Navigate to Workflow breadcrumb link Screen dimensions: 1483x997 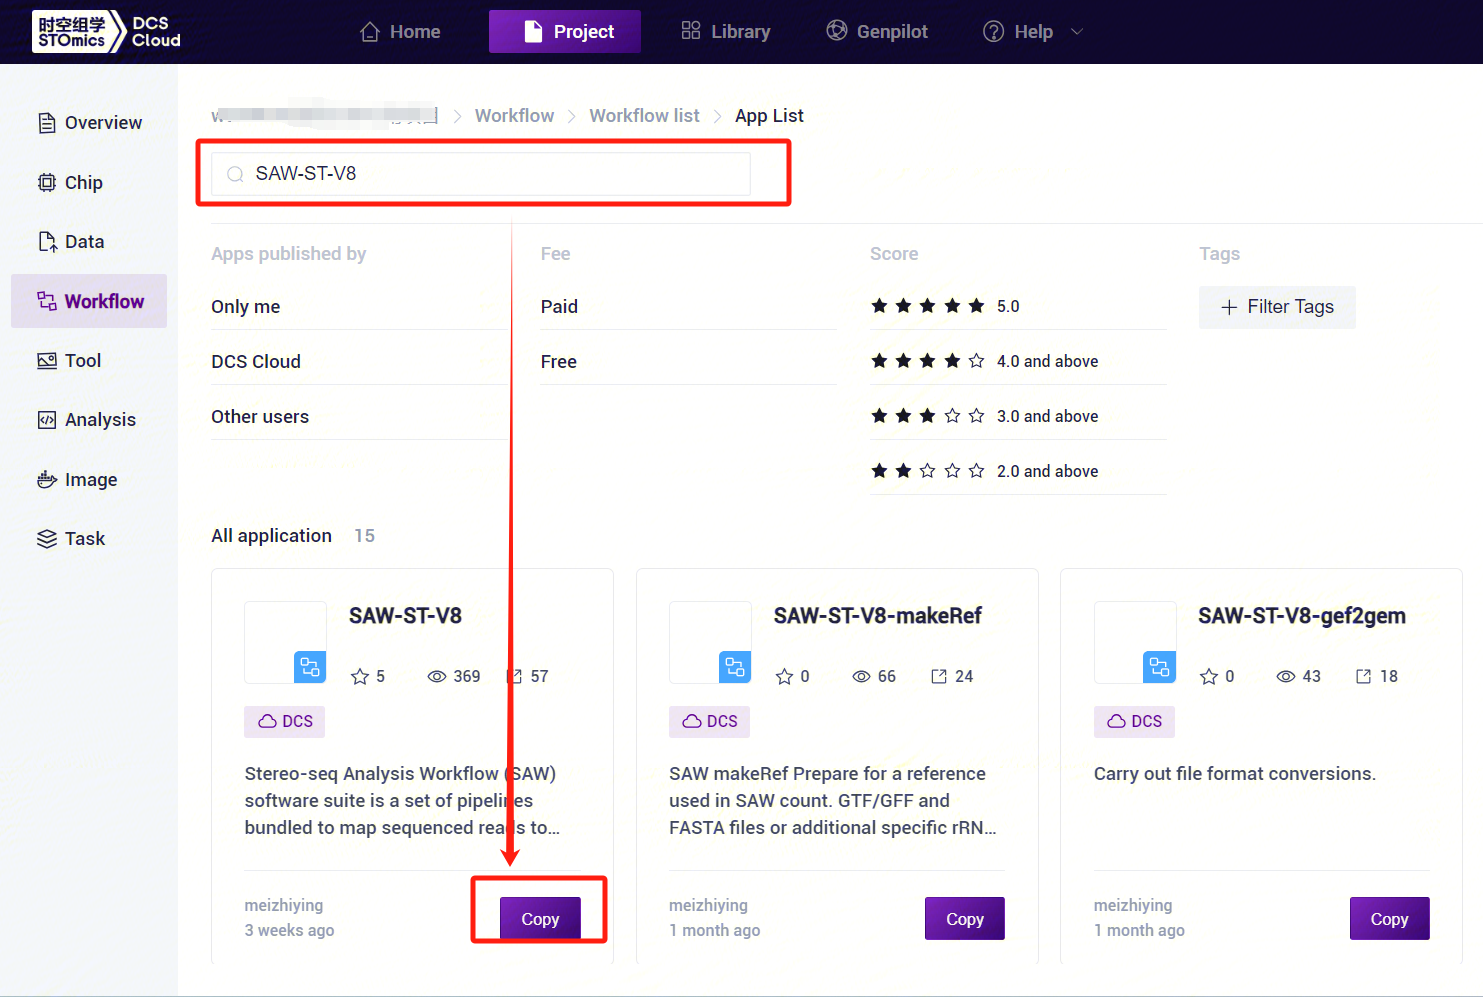pyautogui.click(x=514, y=116)
